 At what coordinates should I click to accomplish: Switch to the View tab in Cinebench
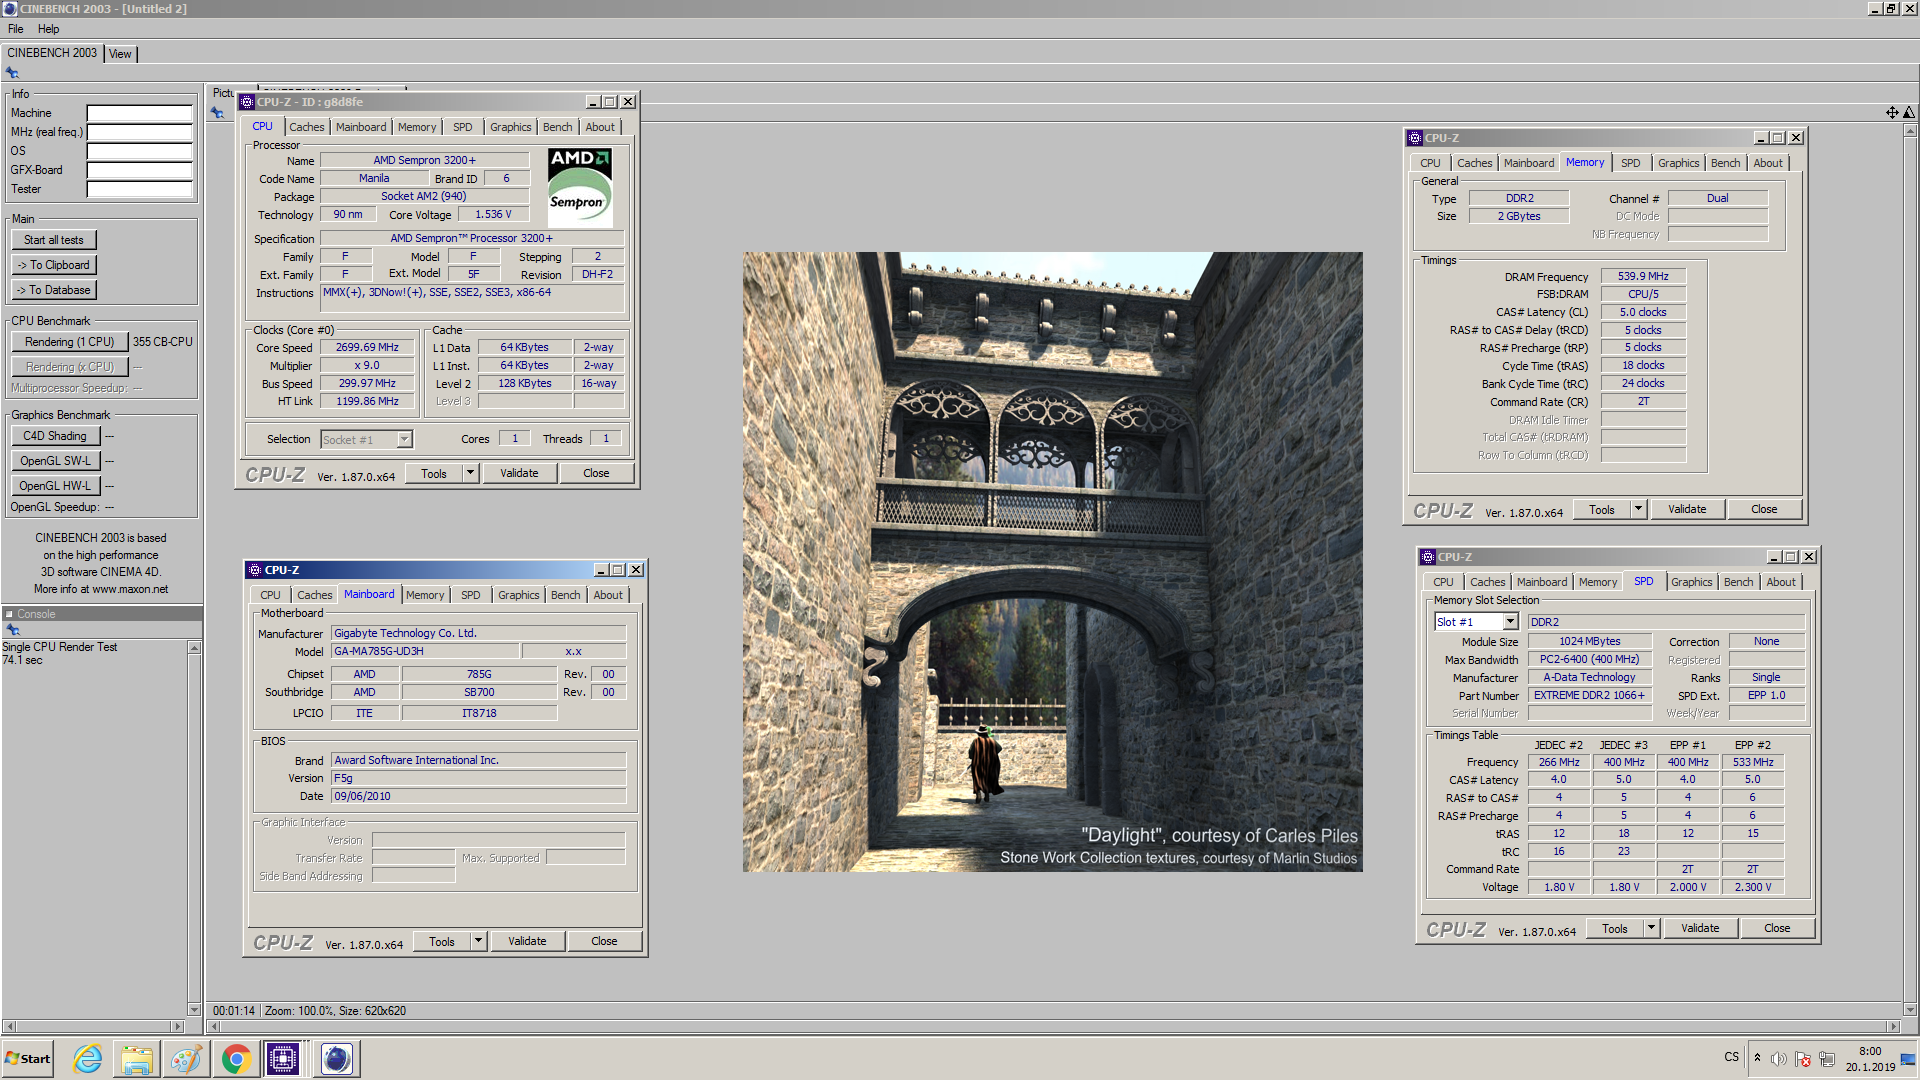click(120, 54)
